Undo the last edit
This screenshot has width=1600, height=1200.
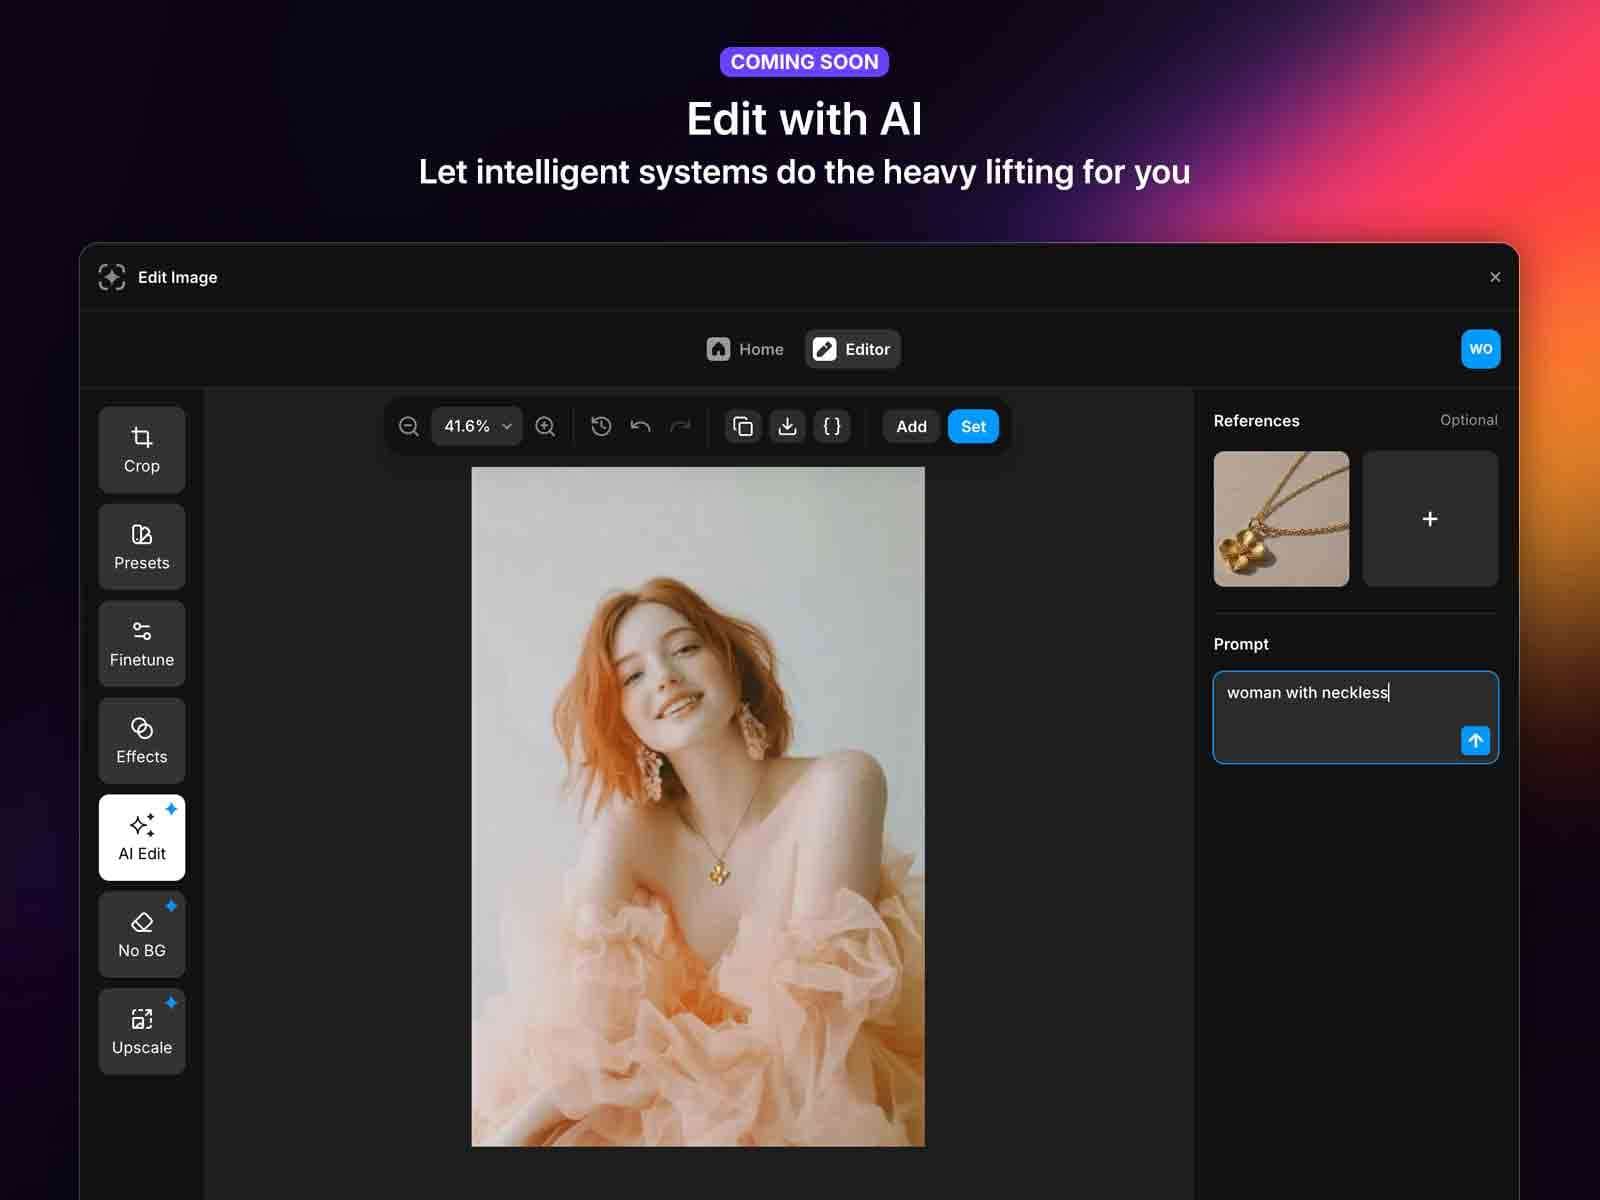[640, 426]
